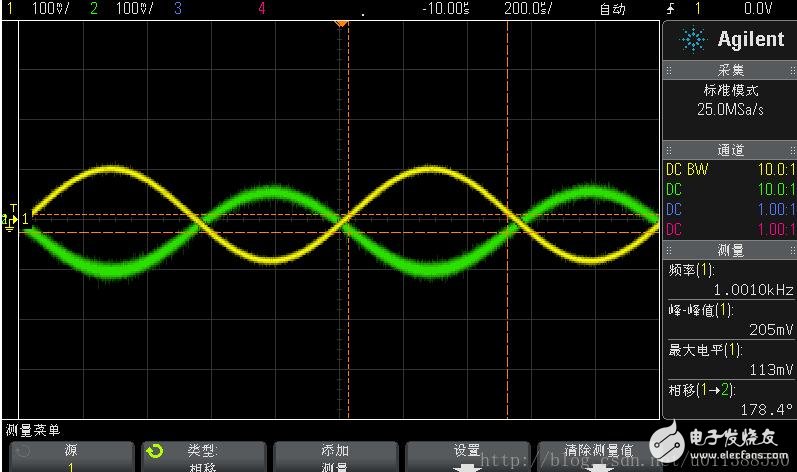This screenshot has width=797, height=472.
Task: Click the rotary arrow icon on 类型 softkey
Action: click(156, 452)
